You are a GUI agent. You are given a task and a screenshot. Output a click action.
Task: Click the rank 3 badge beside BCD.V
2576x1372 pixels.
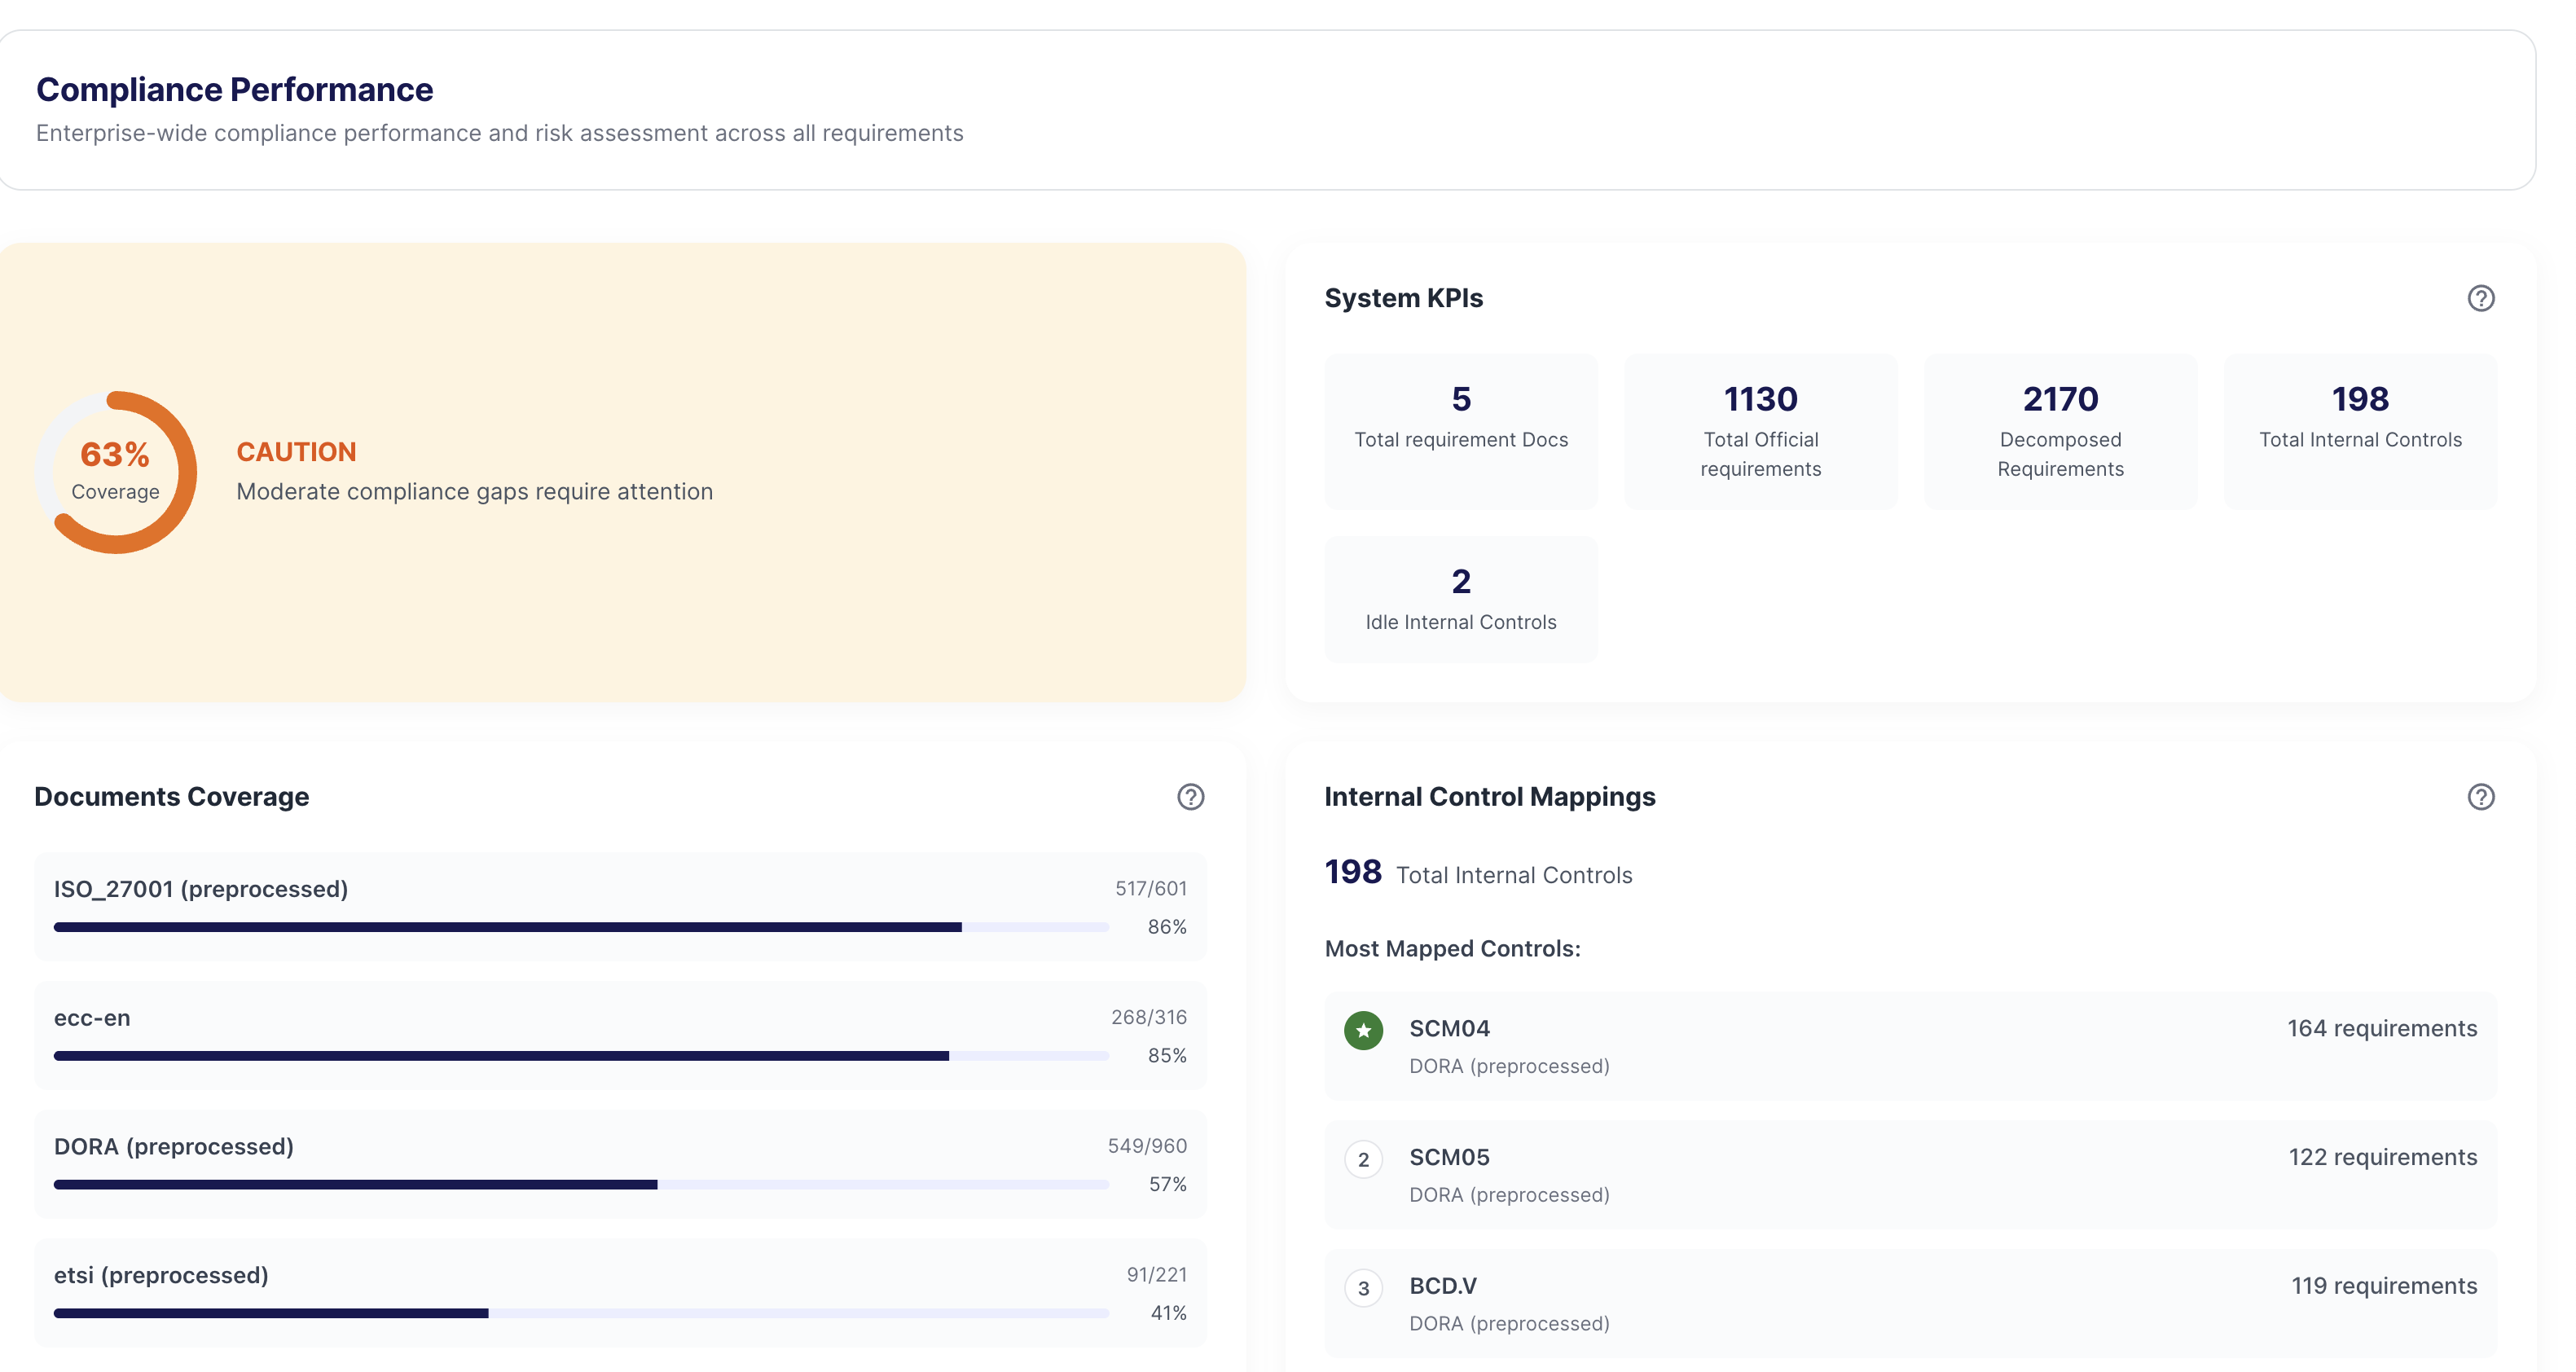(x=1363, y=1288)
